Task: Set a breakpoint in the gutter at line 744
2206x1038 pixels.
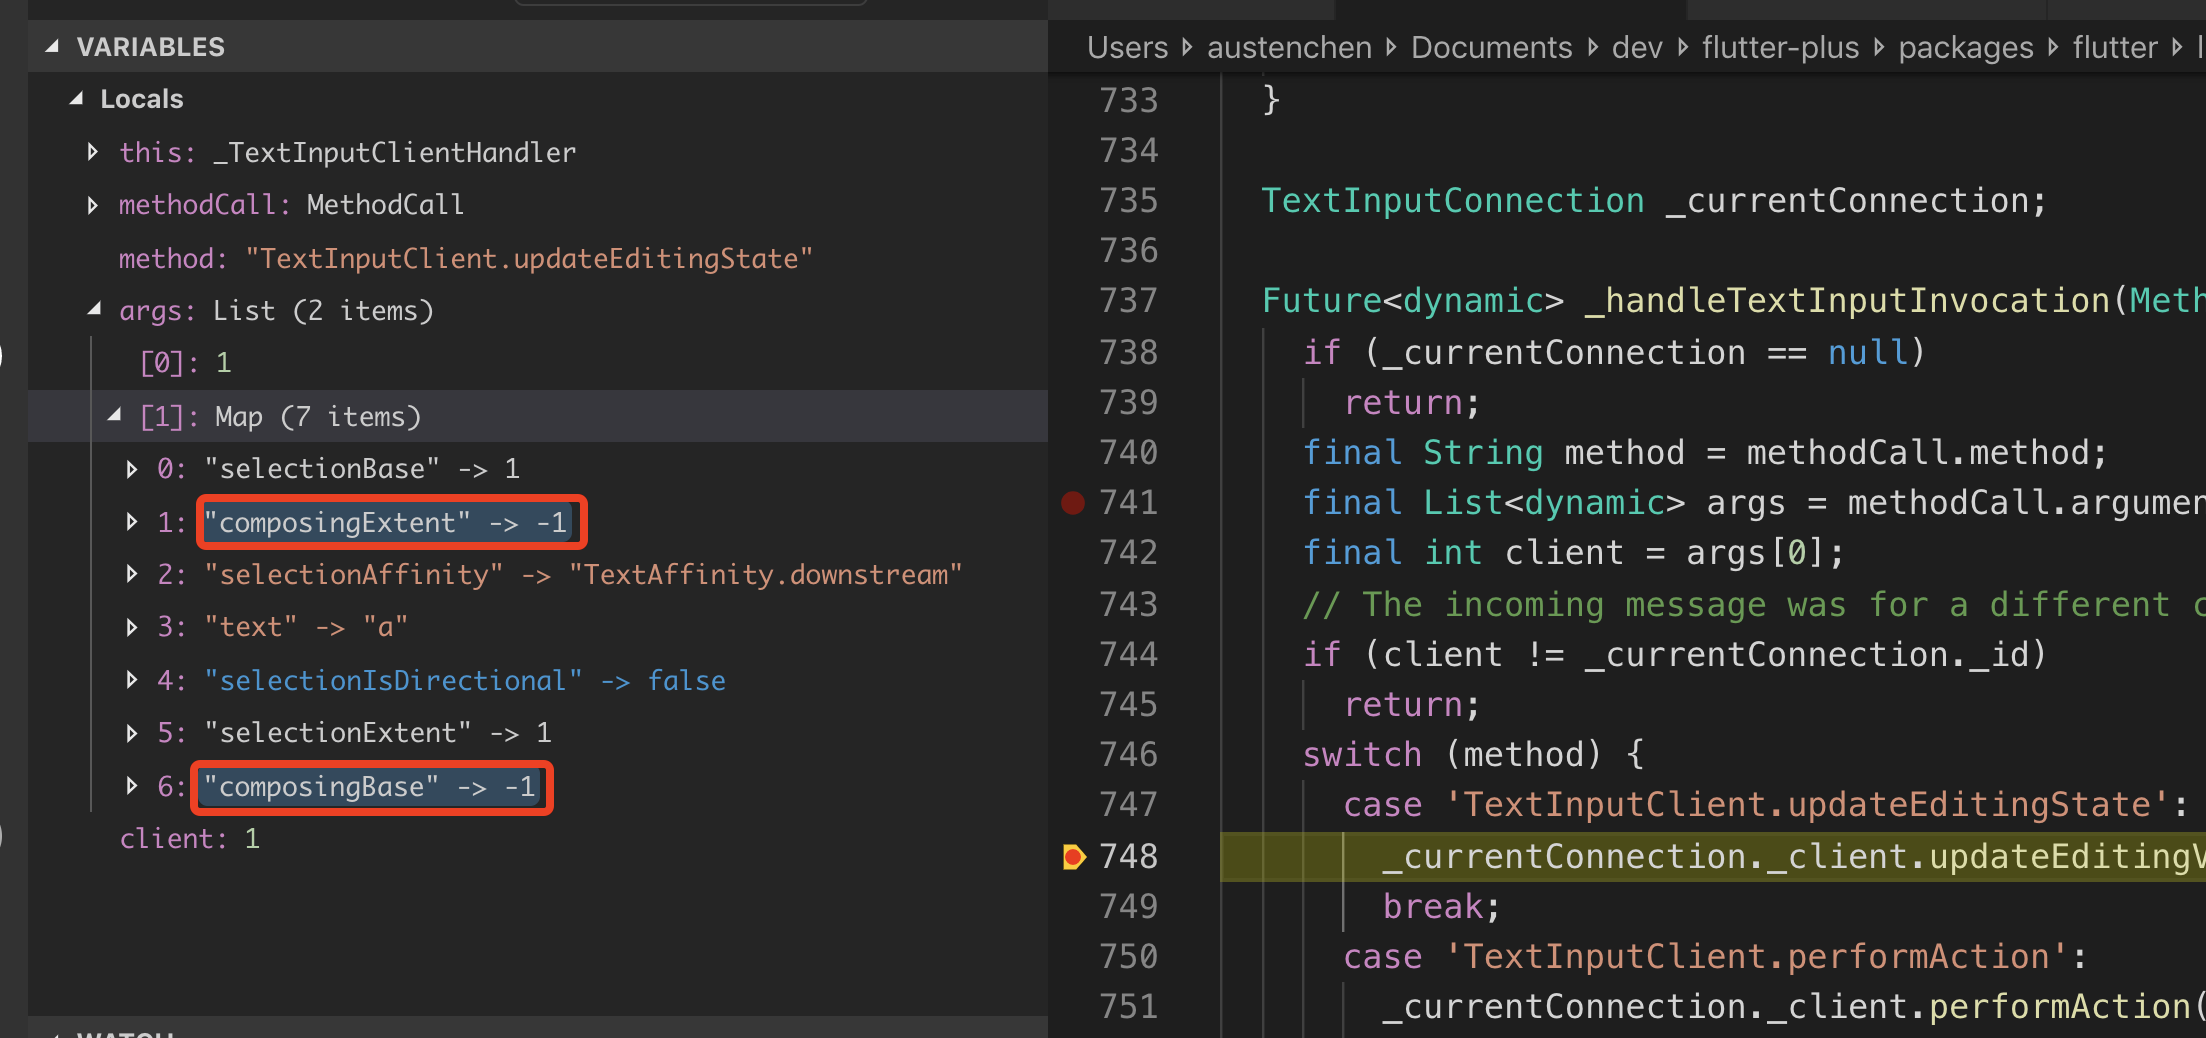Action: (x=1072, y=654)
